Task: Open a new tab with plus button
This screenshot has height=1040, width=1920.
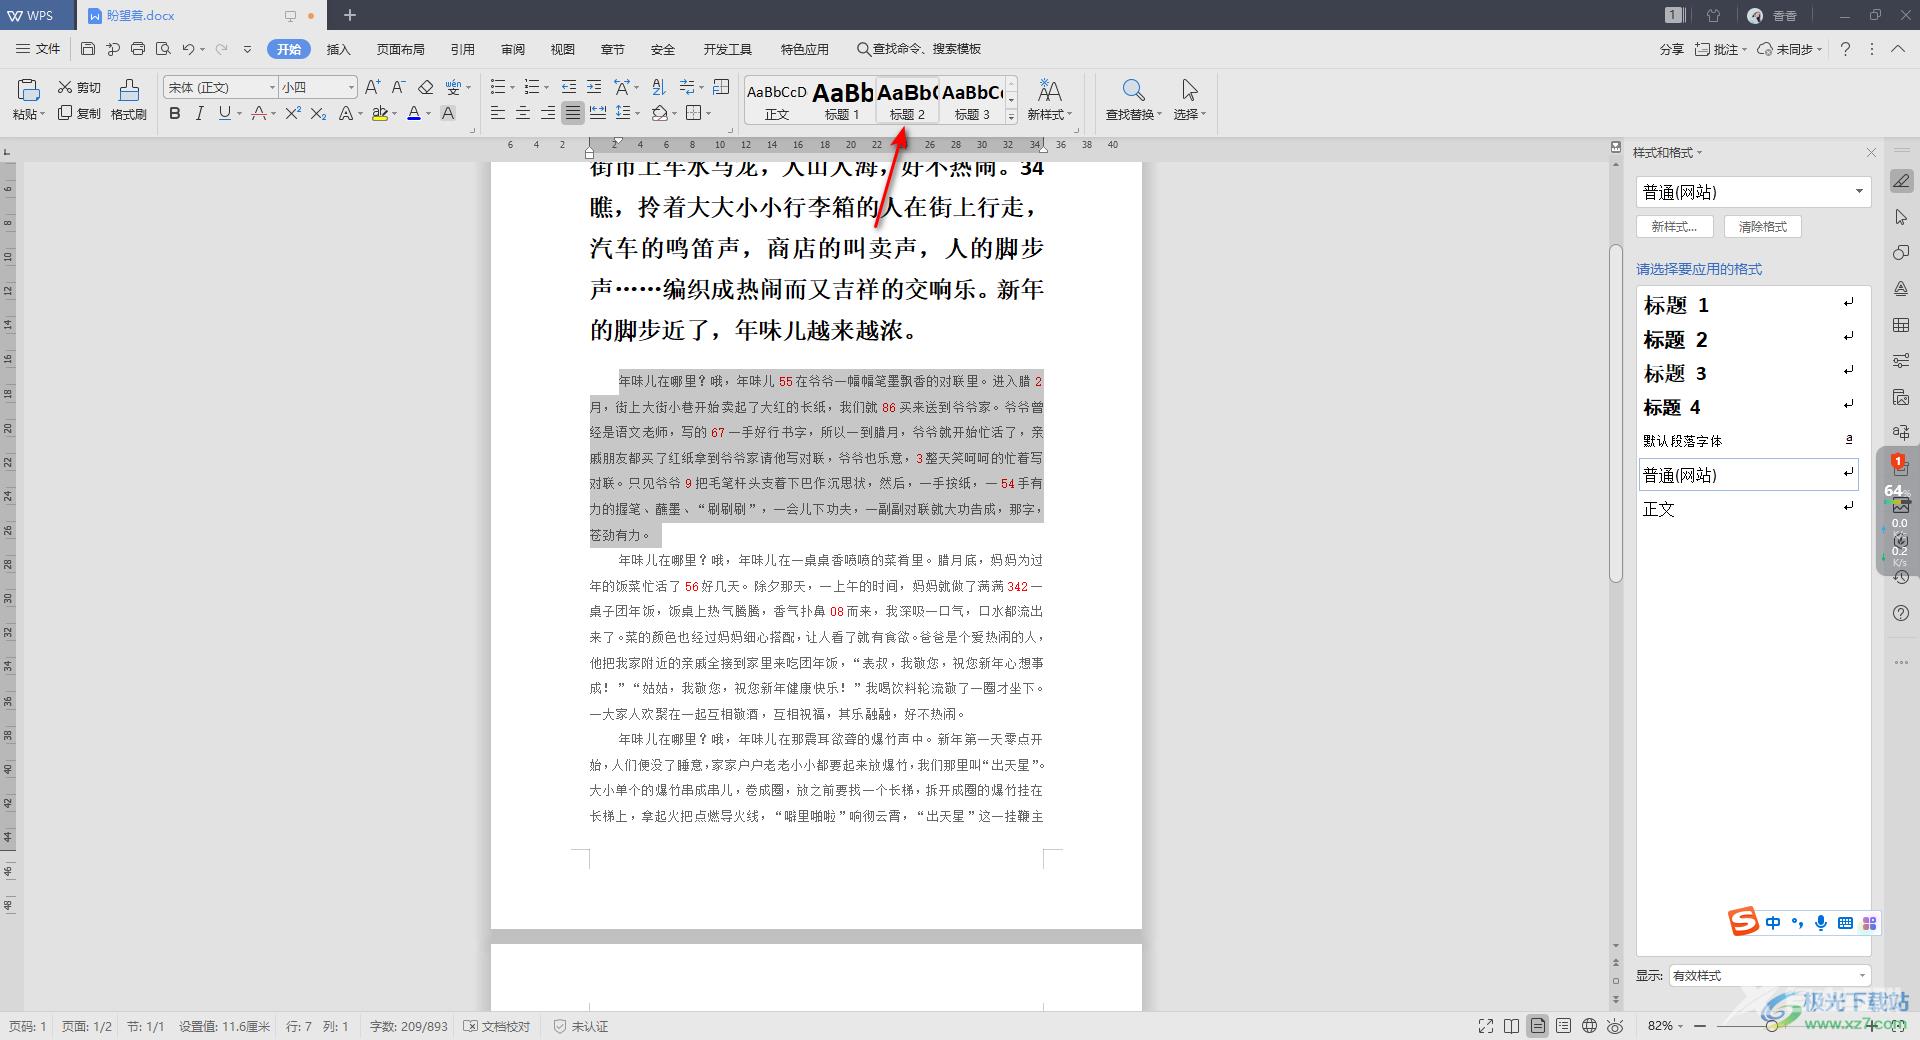Action: click(350, 15)
